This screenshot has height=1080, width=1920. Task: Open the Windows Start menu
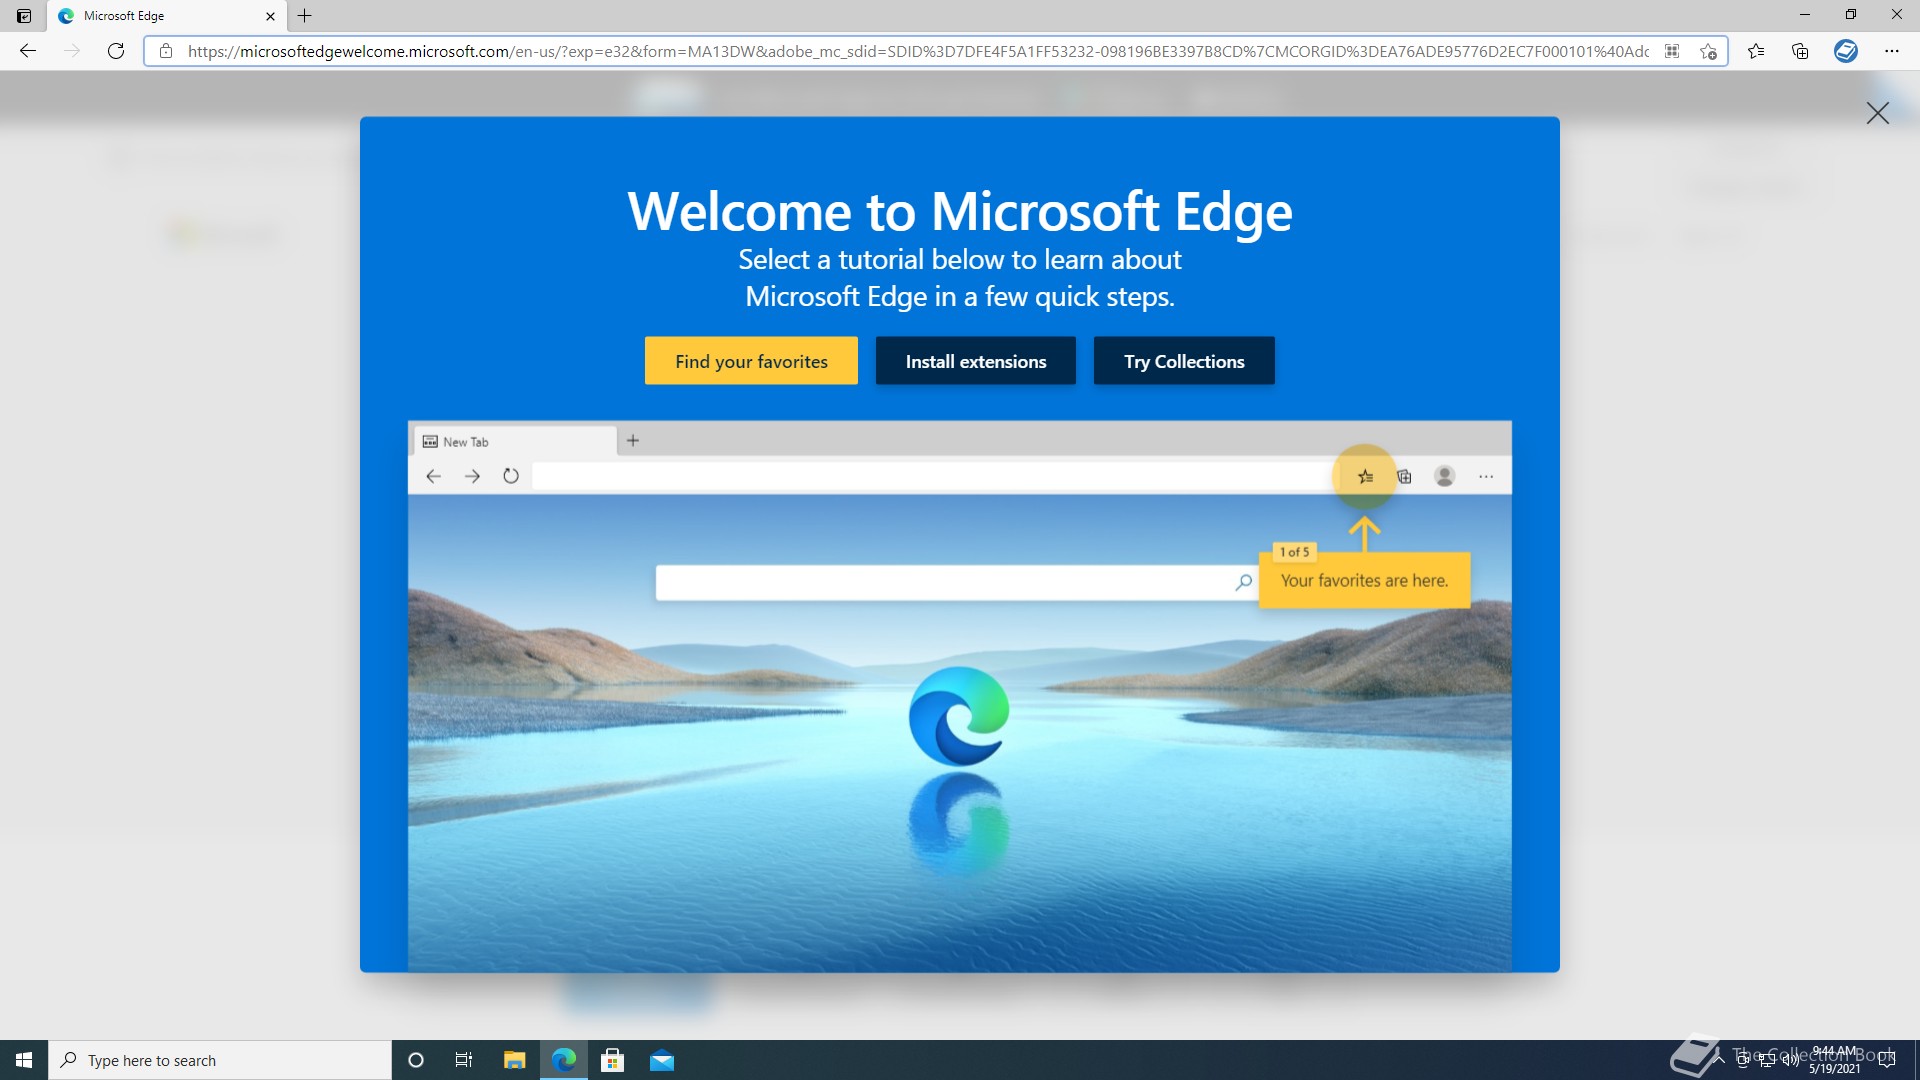click(x=24, y=1060)
